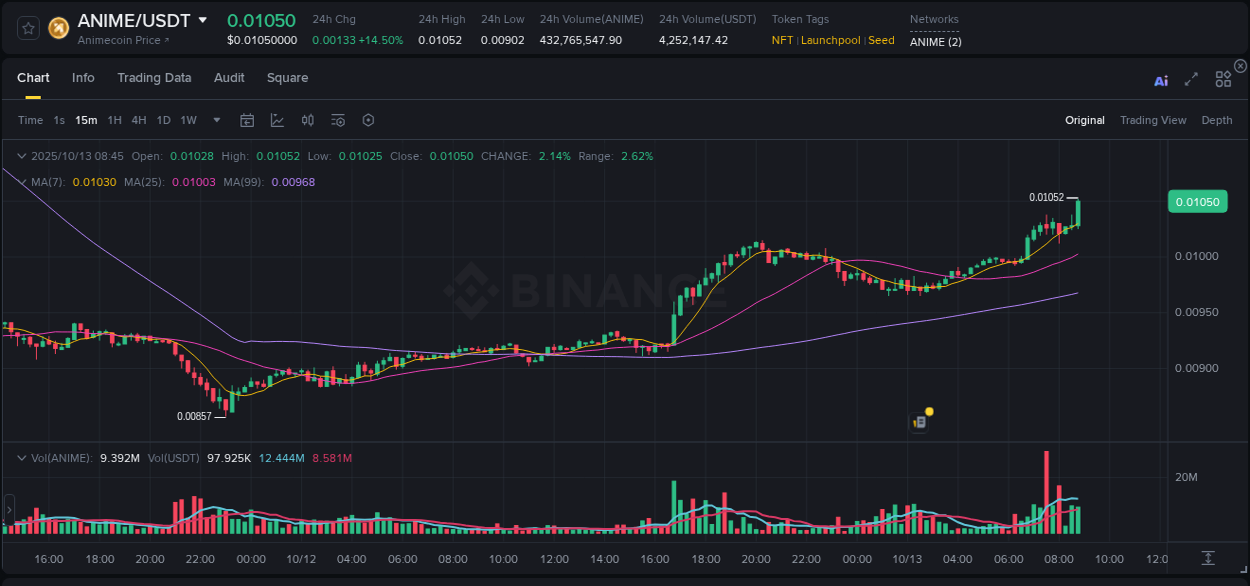This screenshot has height=586, width=1250.
Task: Switch to the Trading Data tab
Action: tap(154, 78)
